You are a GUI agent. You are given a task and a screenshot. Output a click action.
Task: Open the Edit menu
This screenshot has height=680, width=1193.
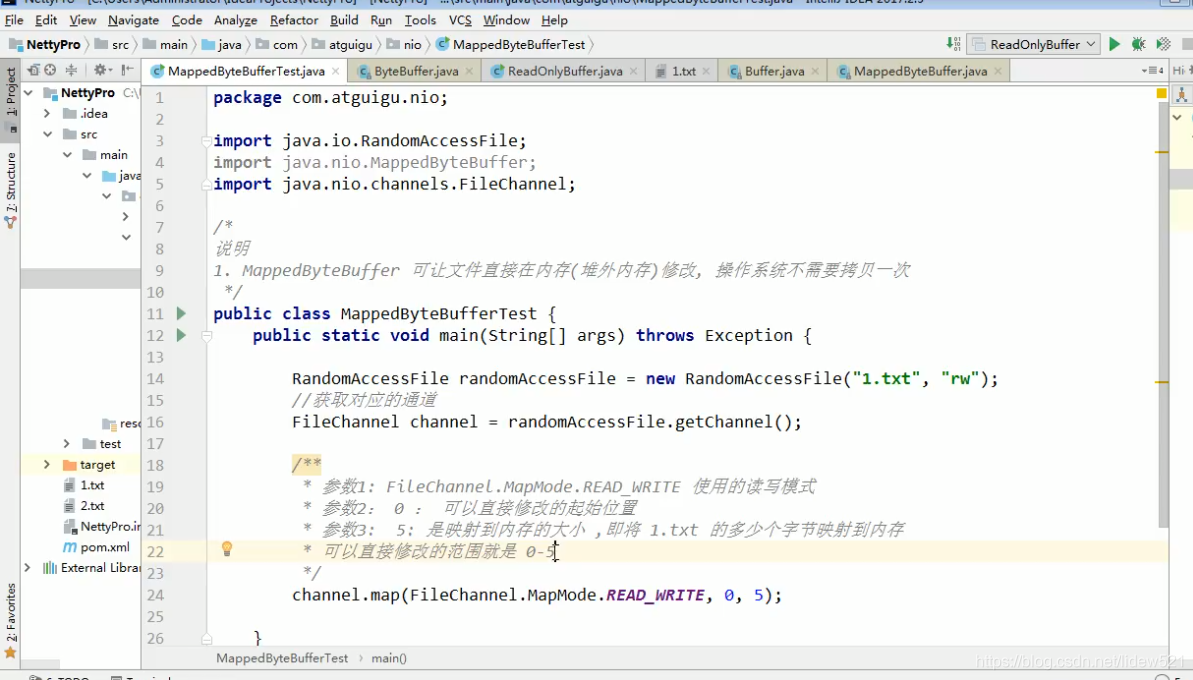tap(46, 20)
